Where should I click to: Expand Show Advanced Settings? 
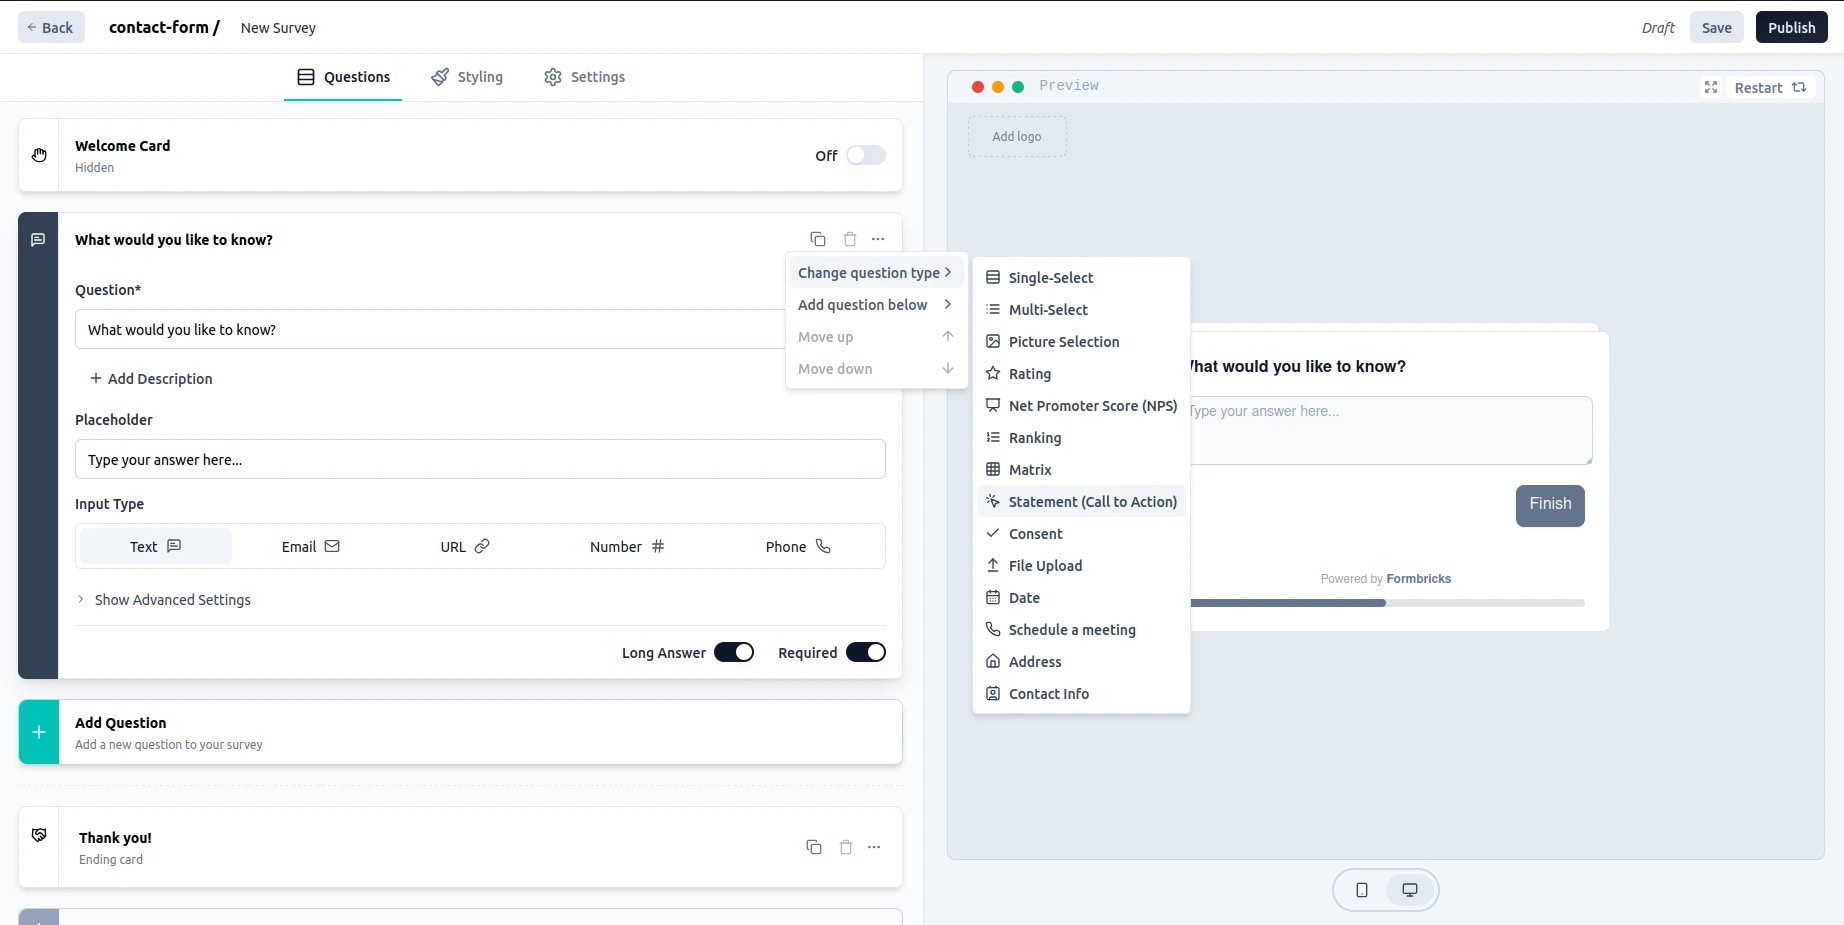(164, 600)
